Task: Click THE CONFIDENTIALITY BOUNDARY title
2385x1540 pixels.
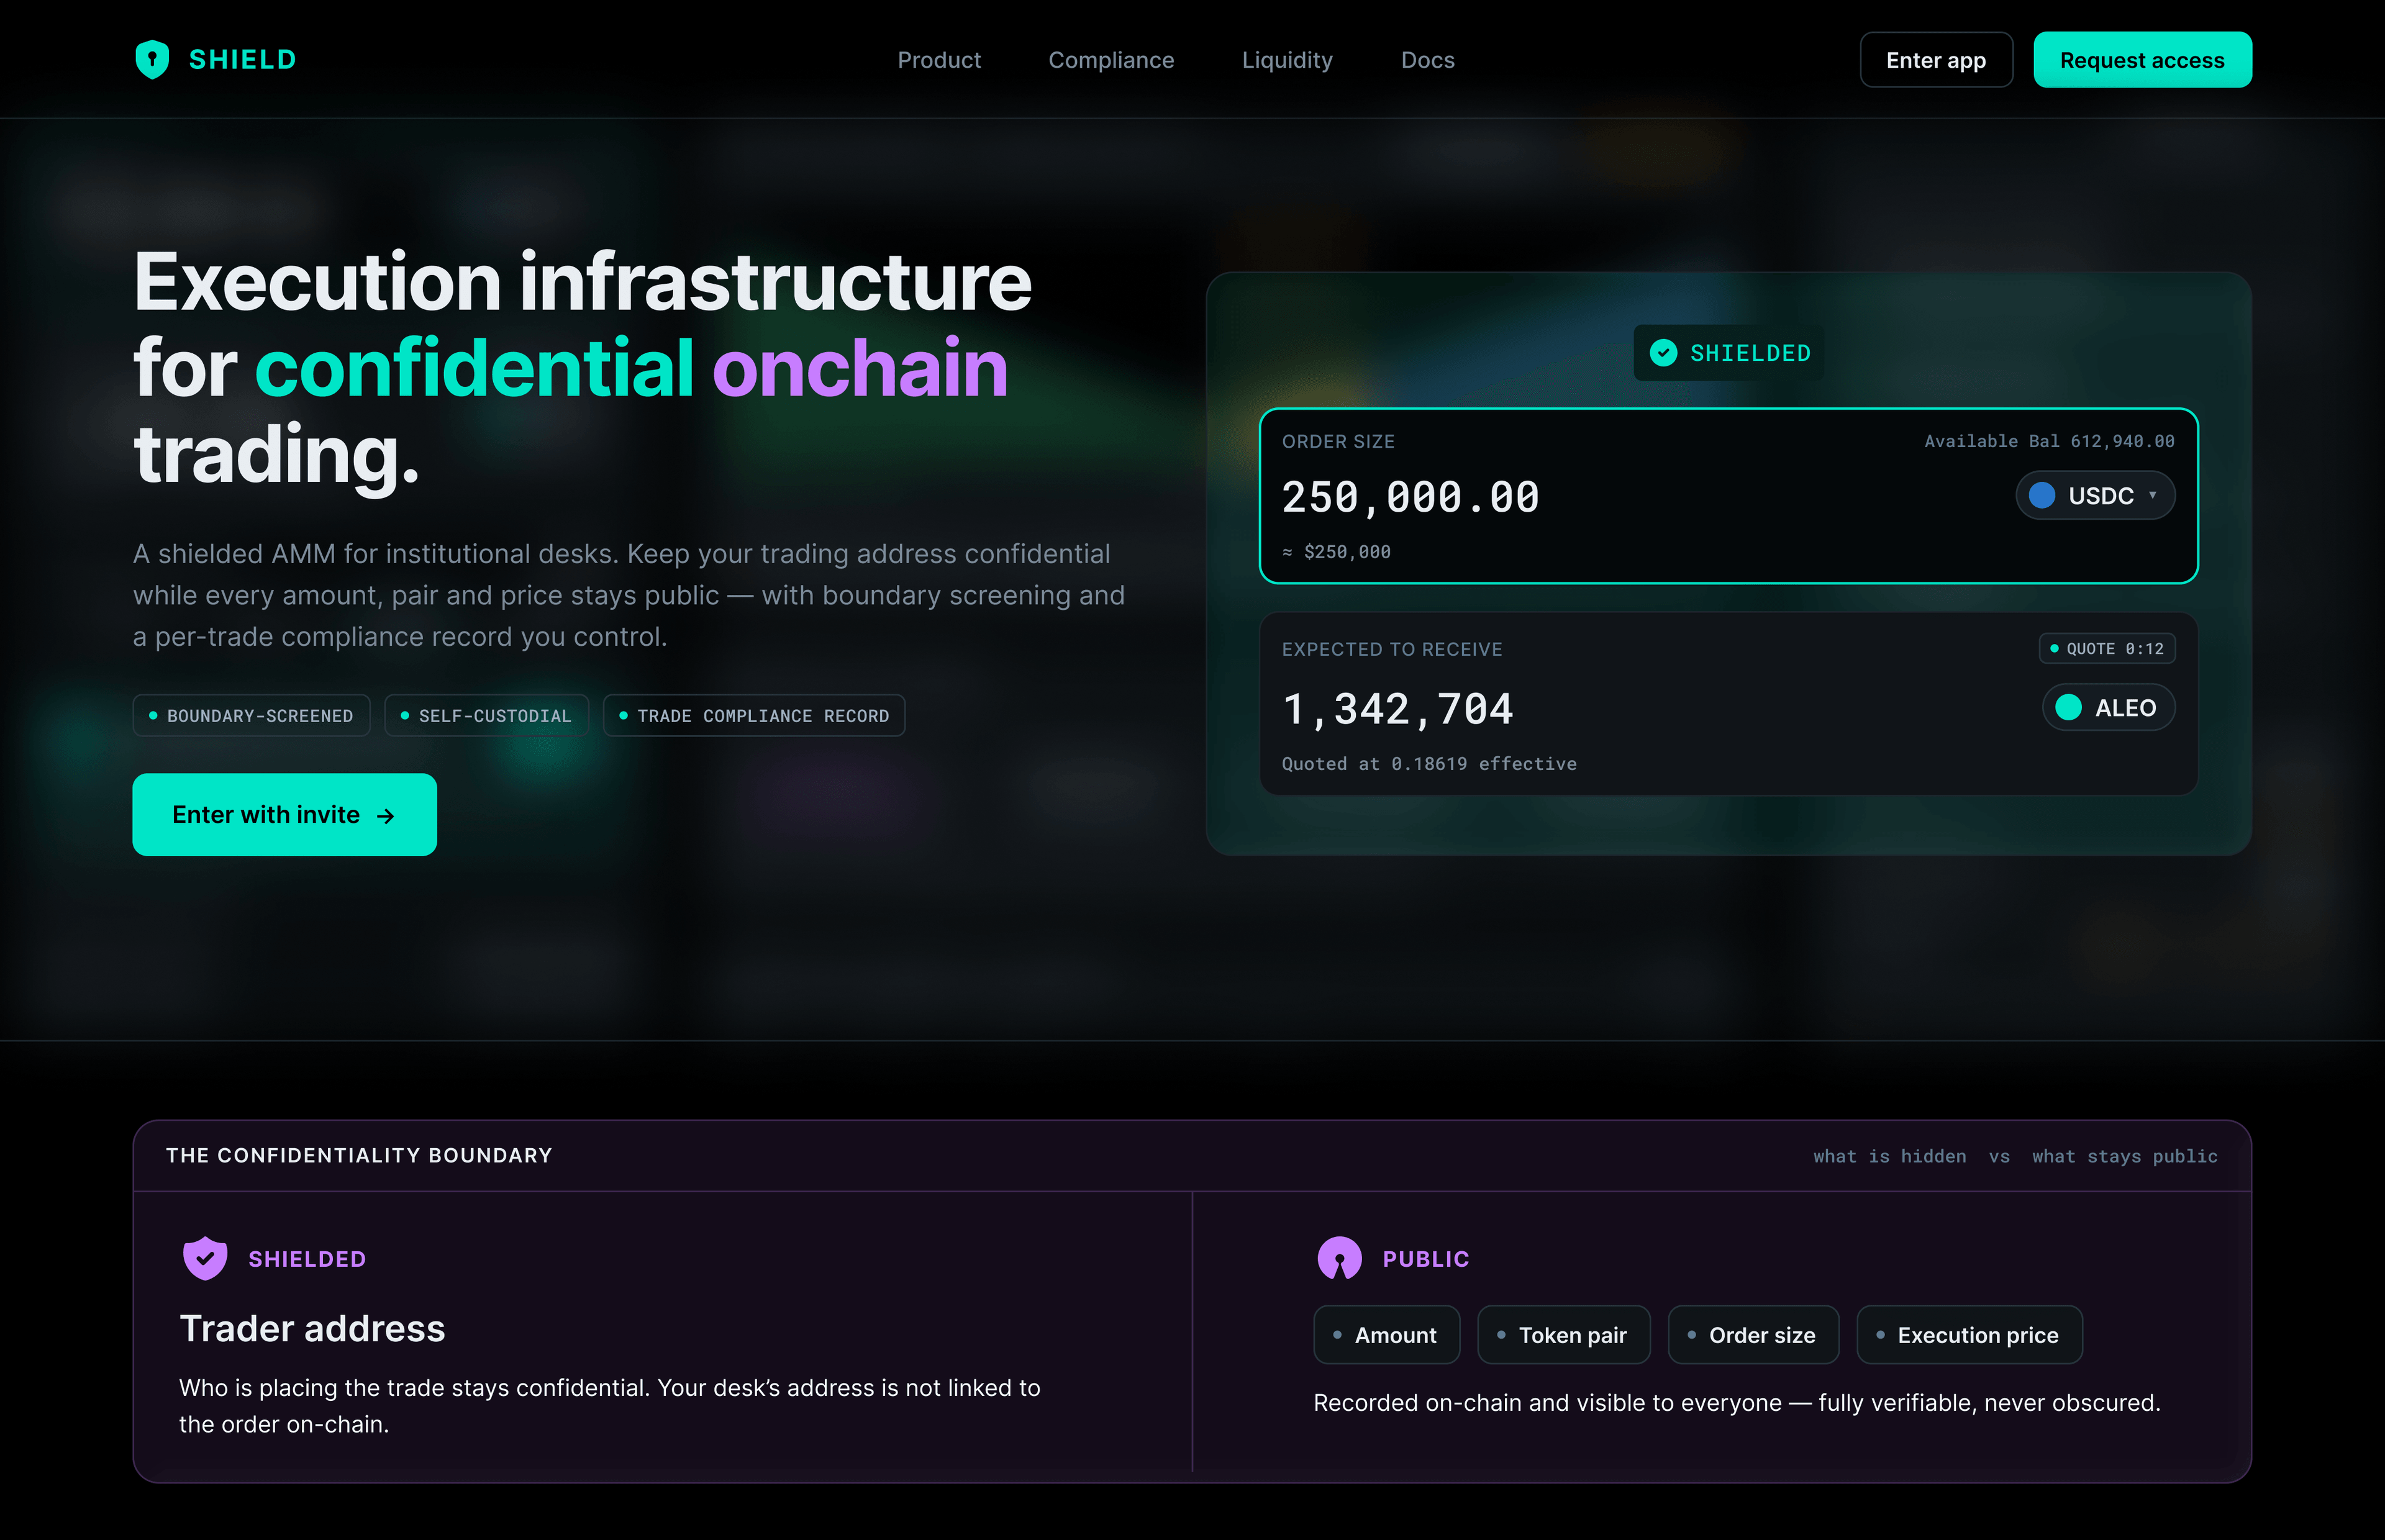Action: [359, 1156]
